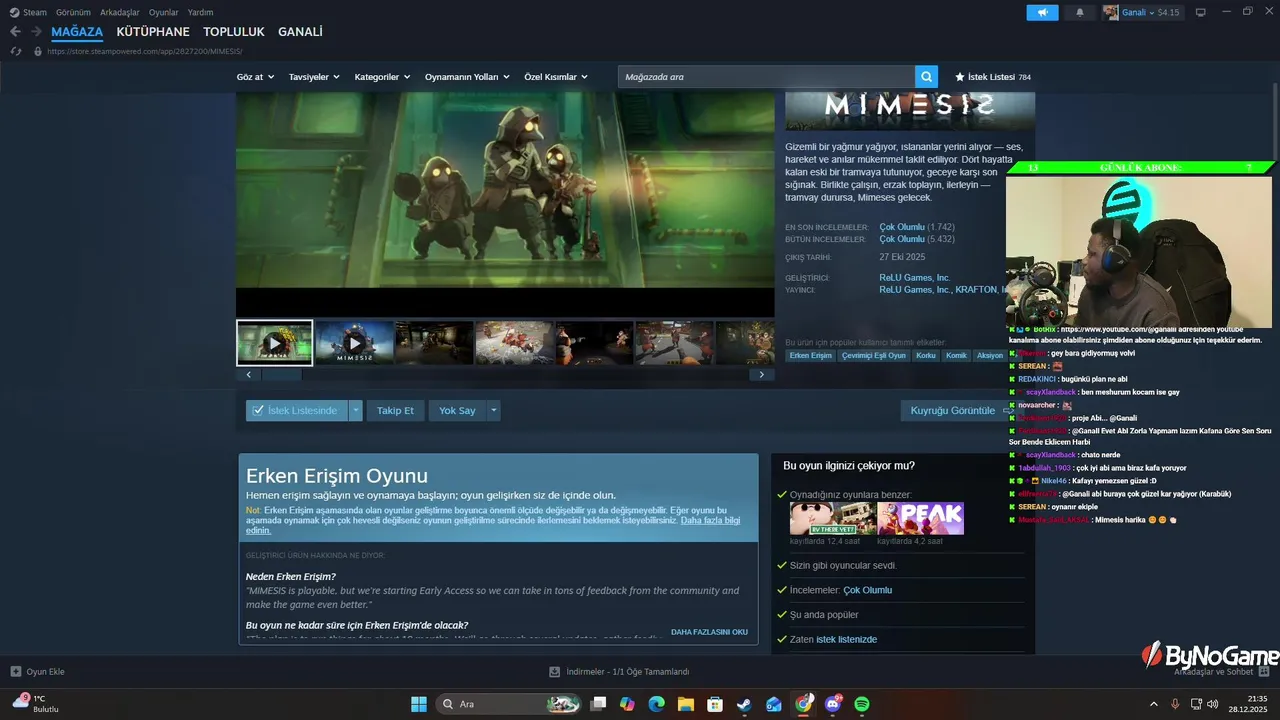Click the Çevrimiçi Eşli Oyun tag
The width and height of the screenshot is (1280, 720).
point(873,355)
